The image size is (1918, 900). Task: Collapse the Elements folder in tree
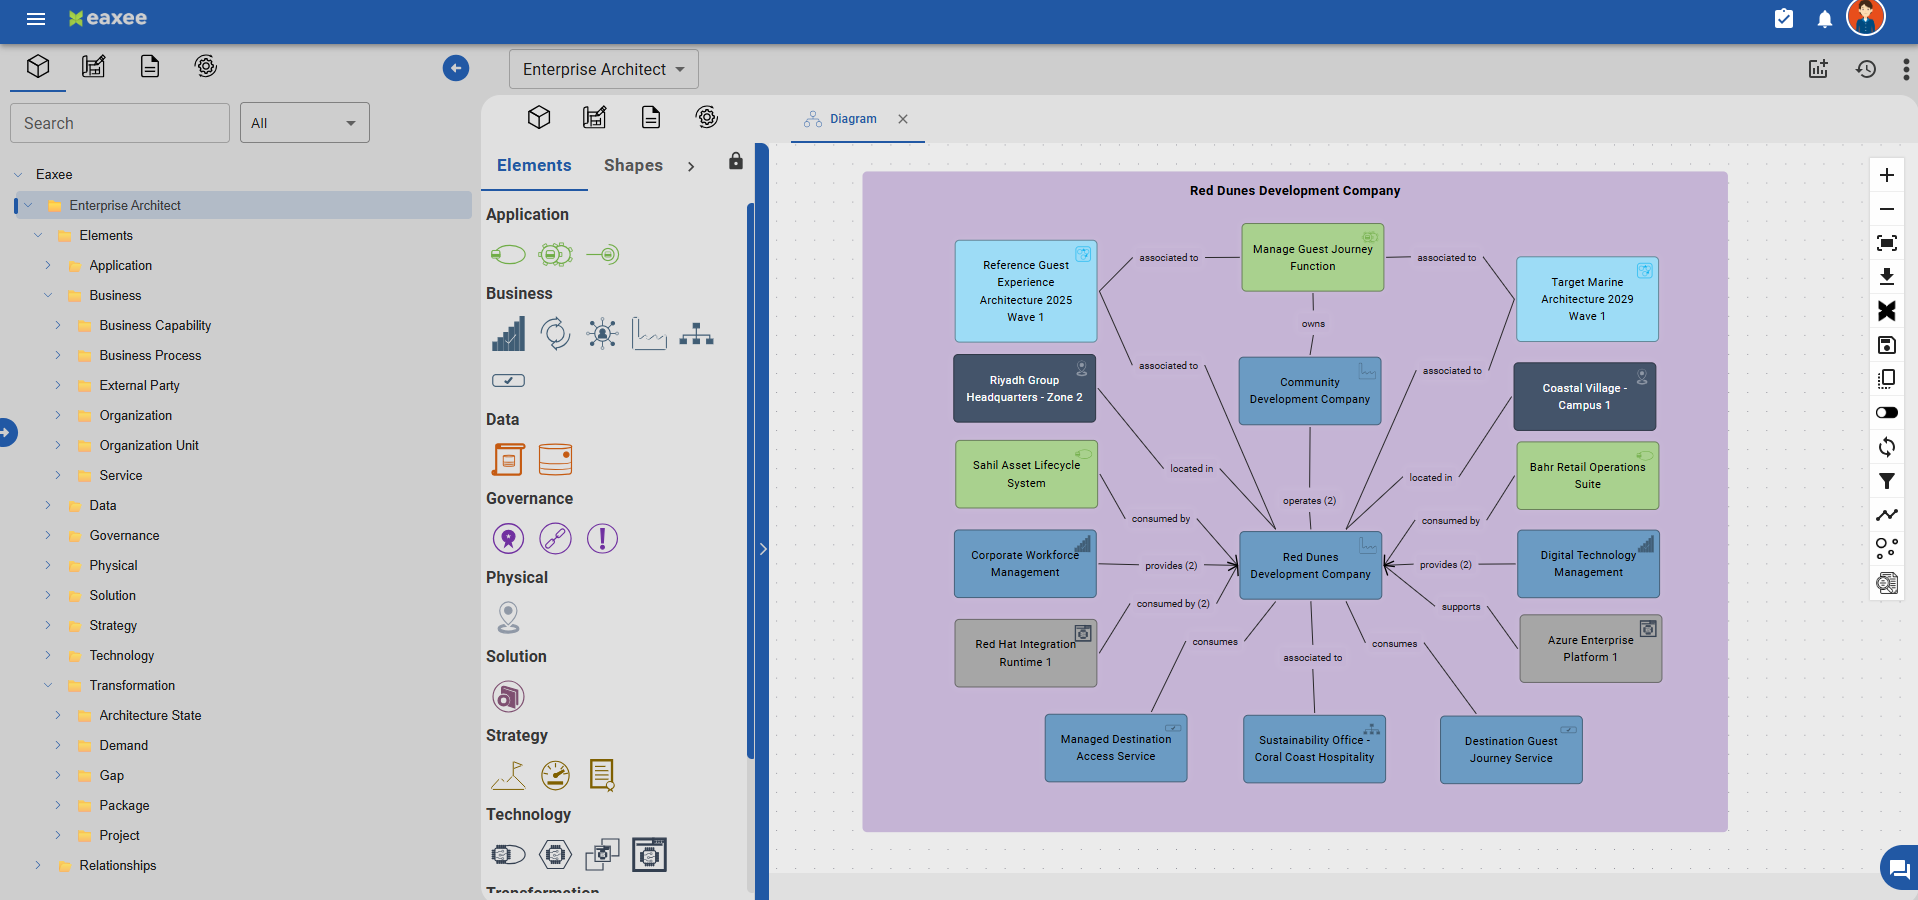[x=38, y=236]
